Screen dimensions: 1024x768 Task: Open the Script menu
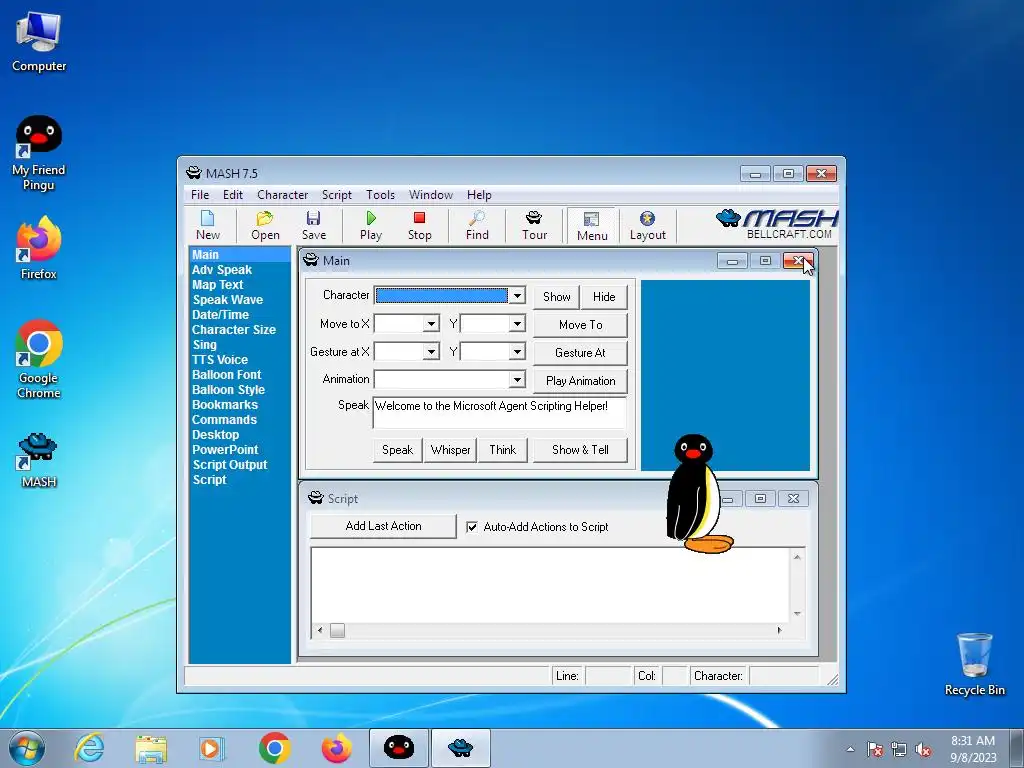336,195
